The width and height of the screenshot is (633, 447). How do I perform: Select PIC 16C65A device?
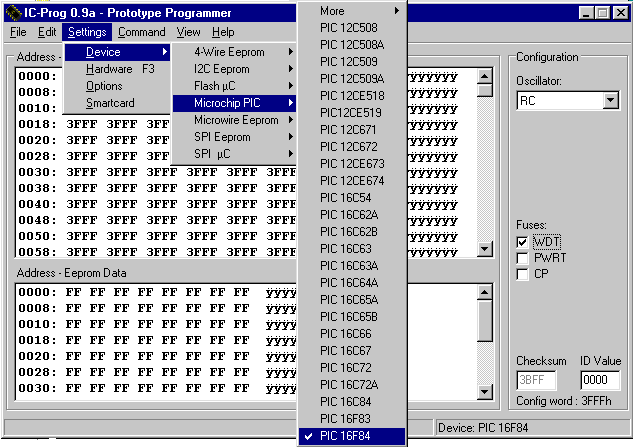352,300
